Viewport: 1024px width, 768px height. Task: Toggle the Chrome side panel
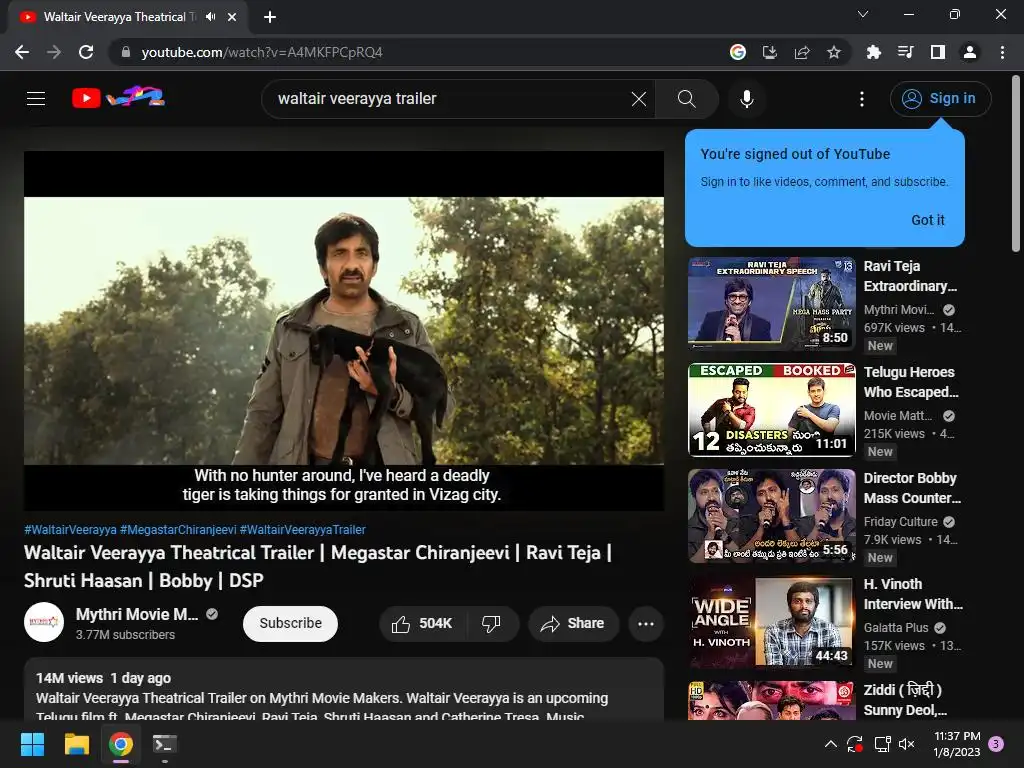point(938,52)
